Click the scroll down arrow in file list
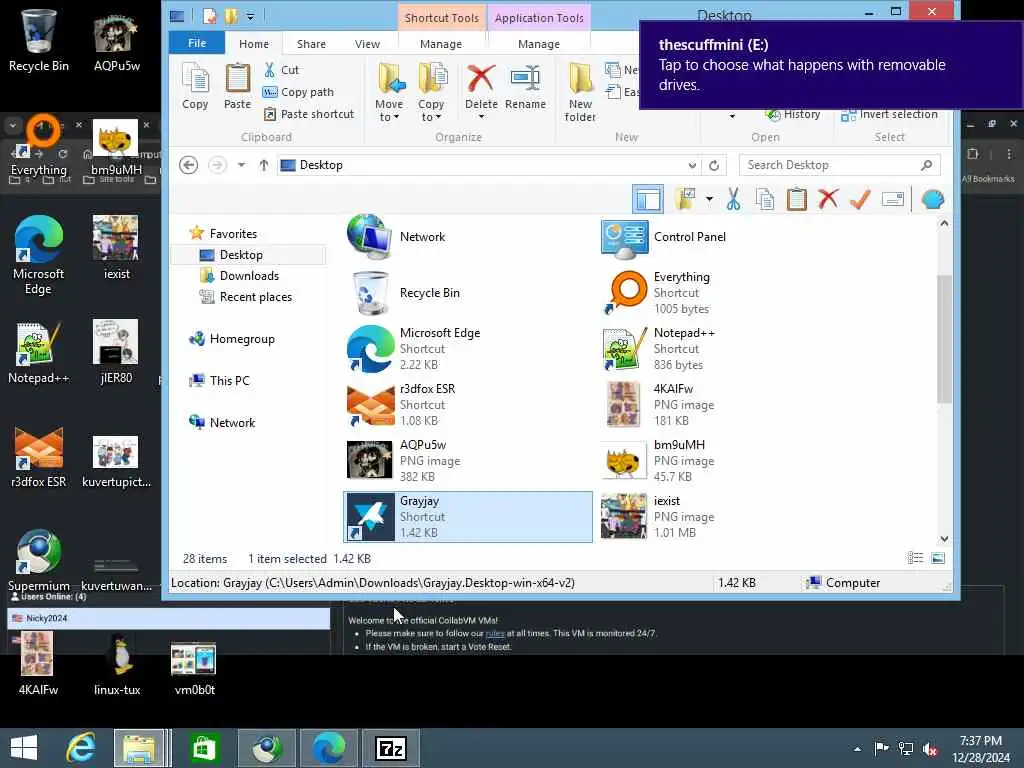 (944, 539)
